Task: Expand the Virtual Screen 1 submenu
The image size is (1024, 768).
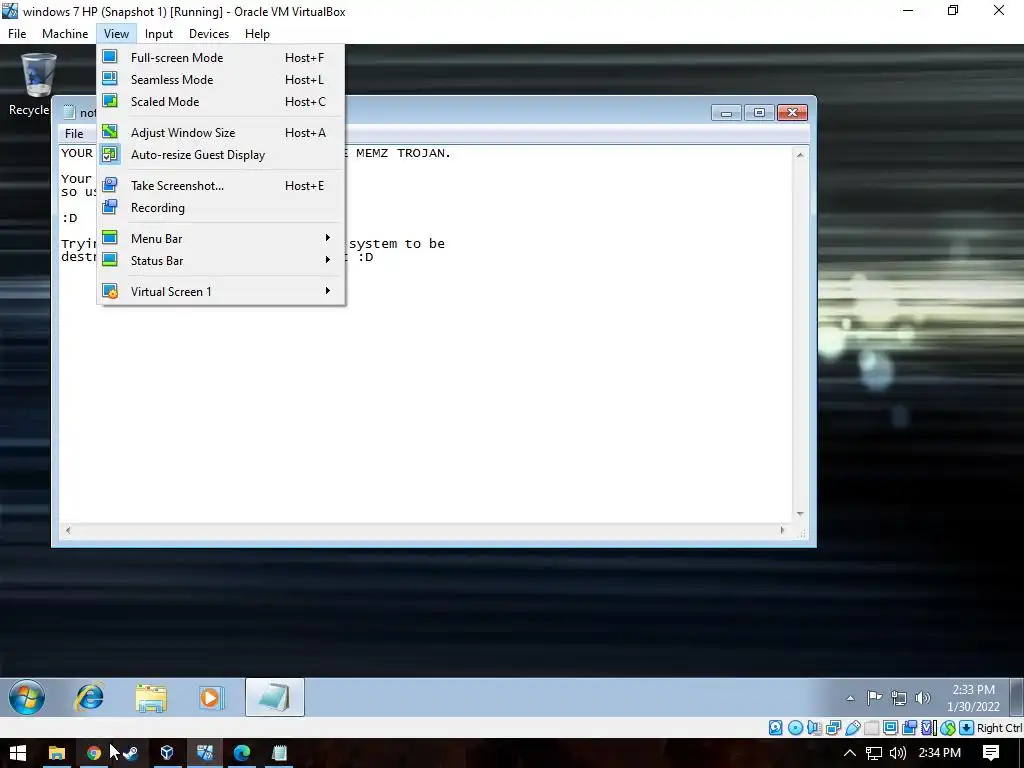Action: coord(221,291)
